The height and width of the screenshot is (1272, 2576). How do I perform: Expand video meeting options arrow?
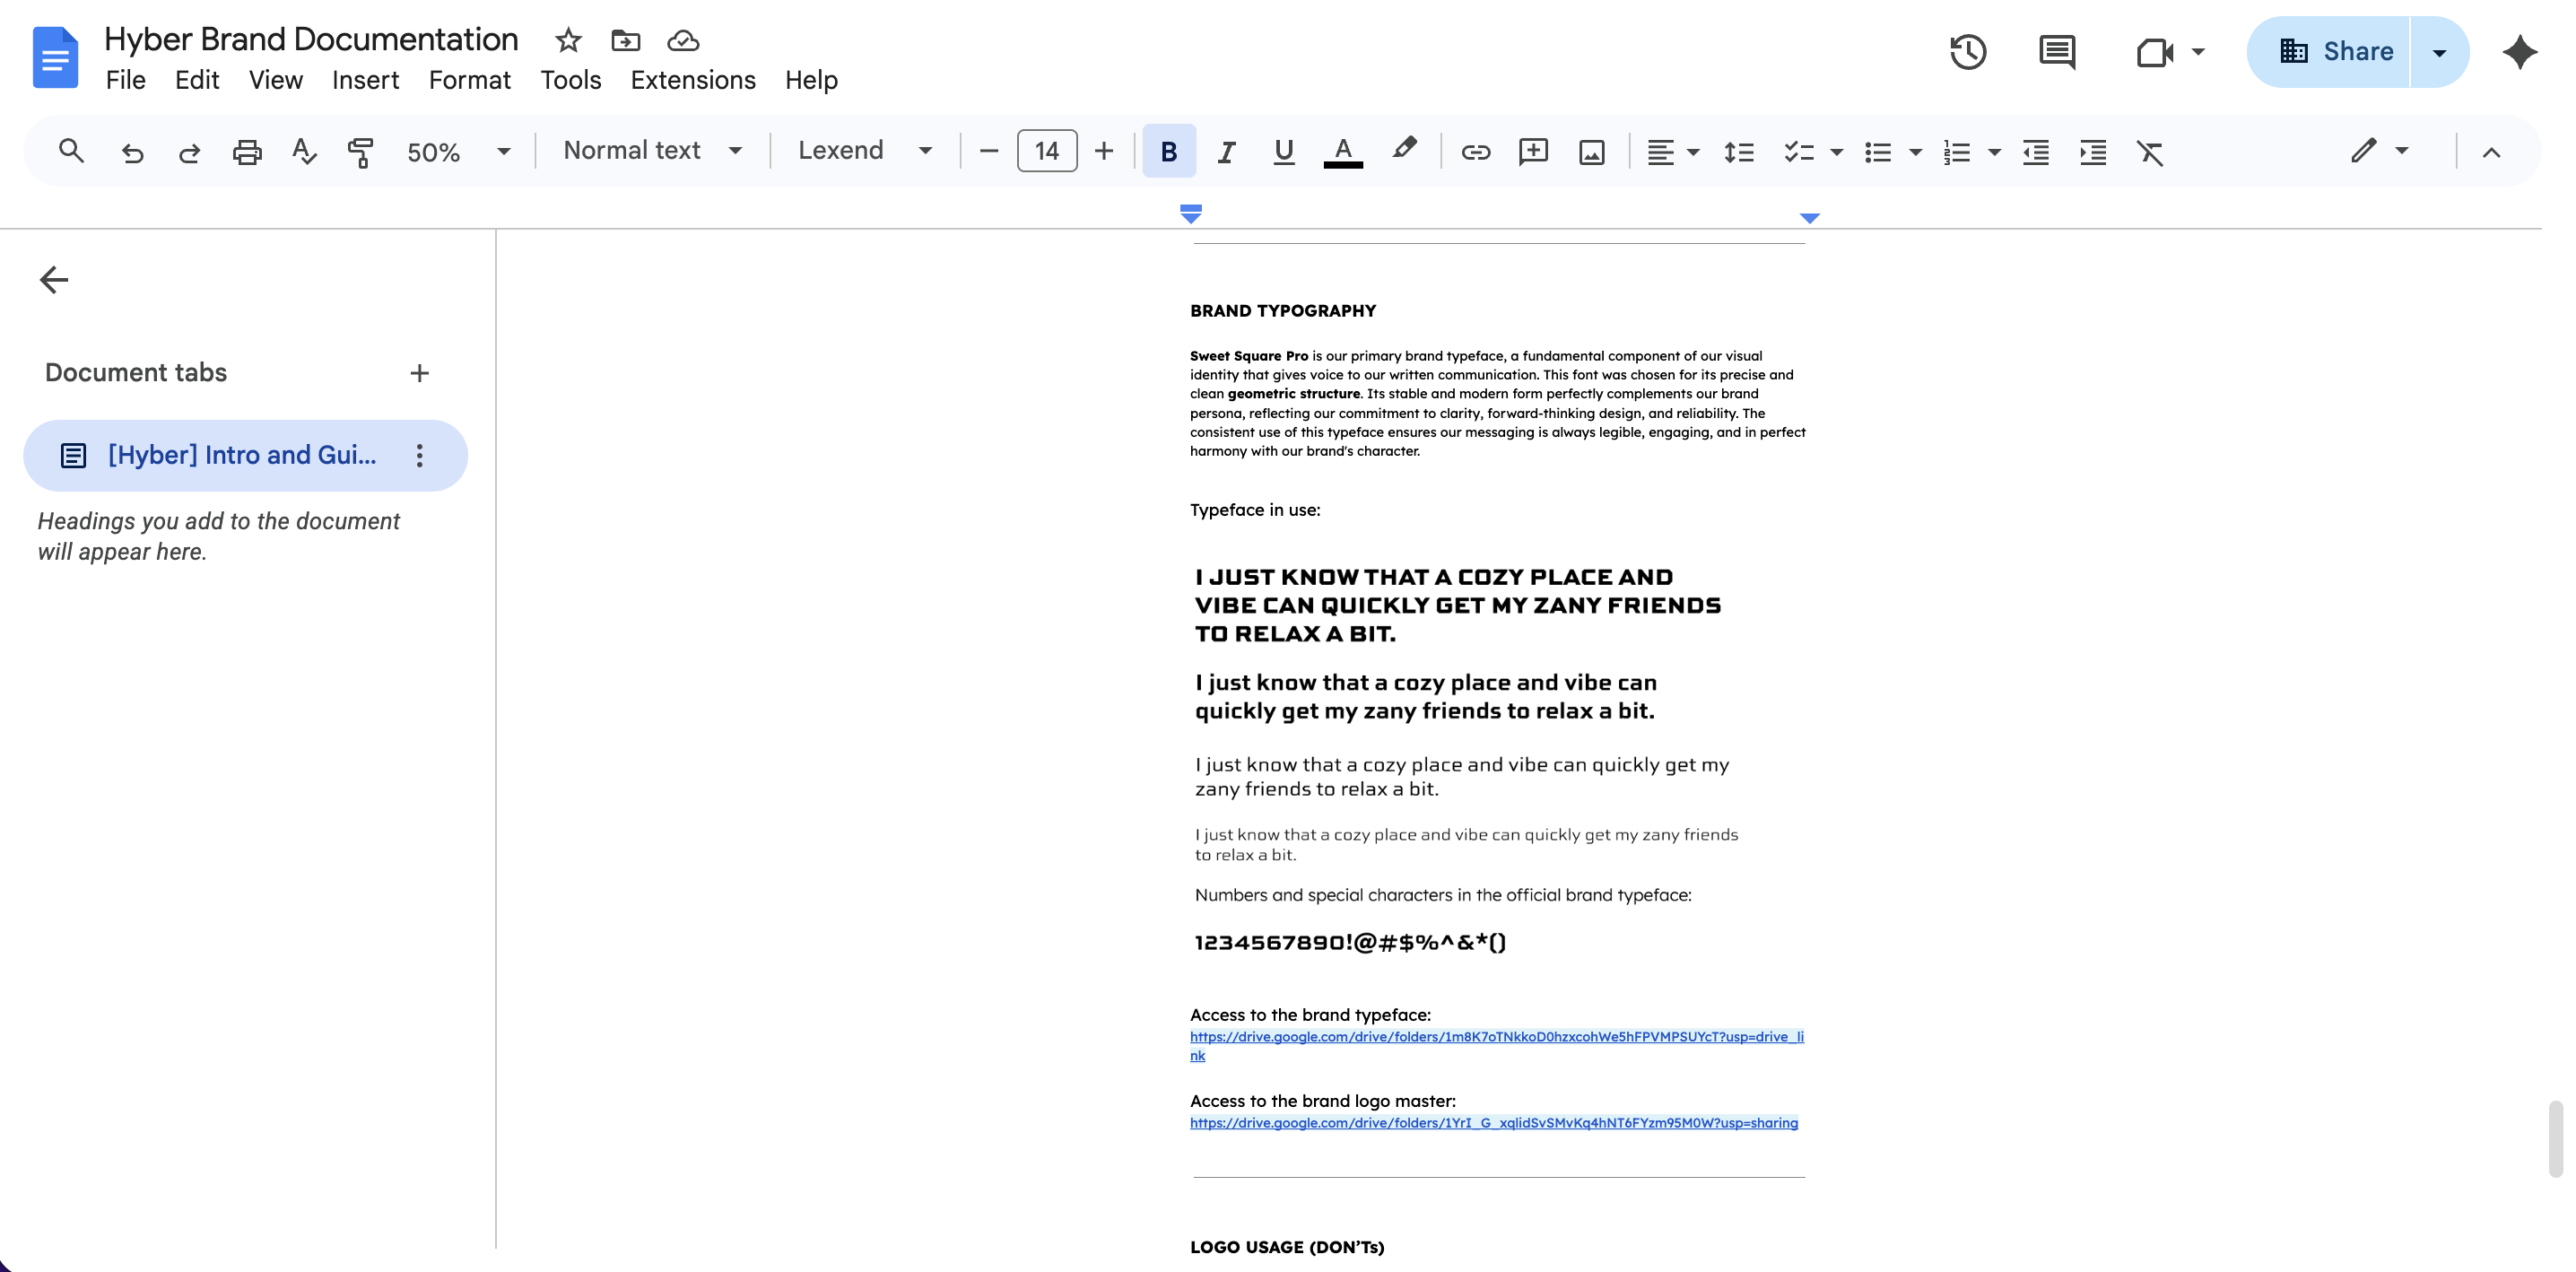click(x=2198, y=52)
